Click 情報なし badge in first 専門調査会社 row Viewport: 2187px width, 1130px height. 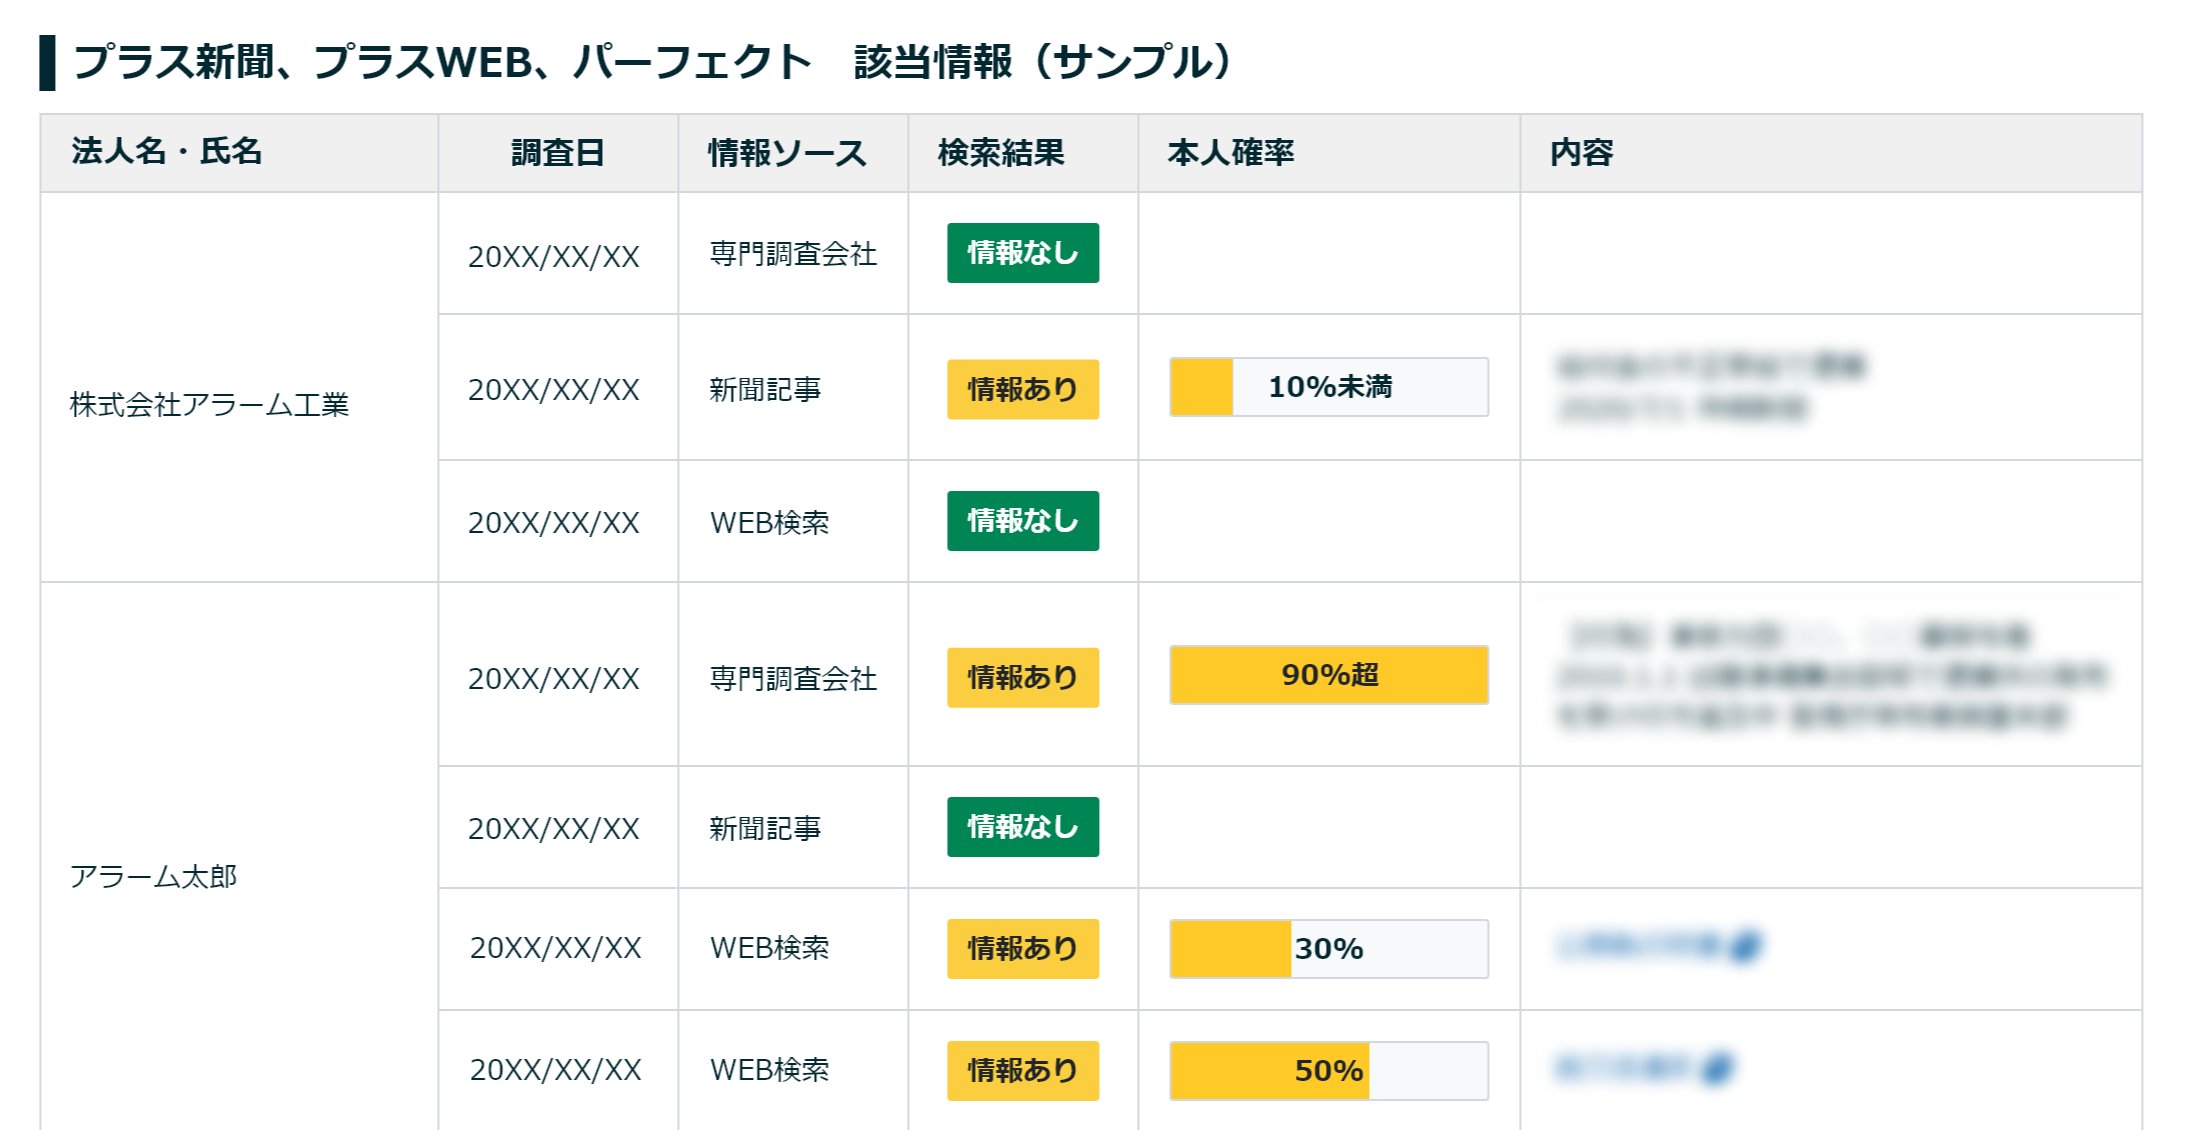pyautogui.click(x=1022, y=253)
